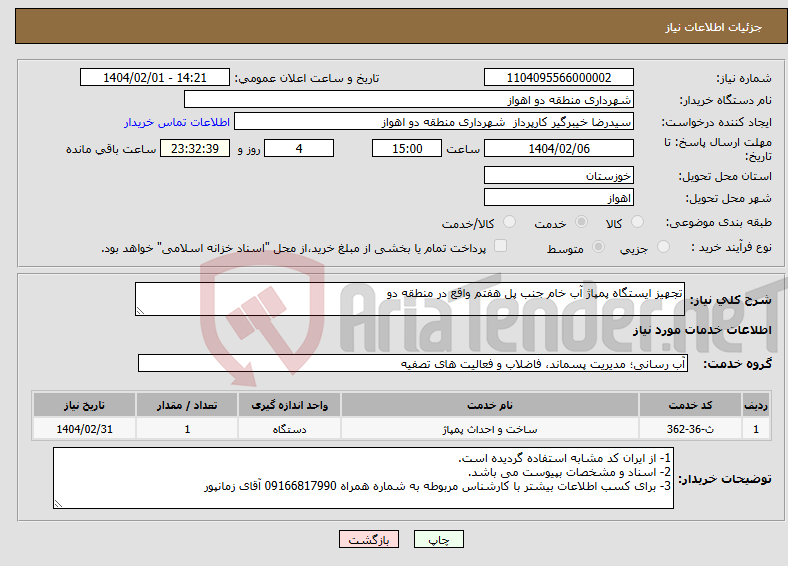Click the quantity cell 1 in service row
This screenshot has height=566, width=788.
(x=187, y=429)
